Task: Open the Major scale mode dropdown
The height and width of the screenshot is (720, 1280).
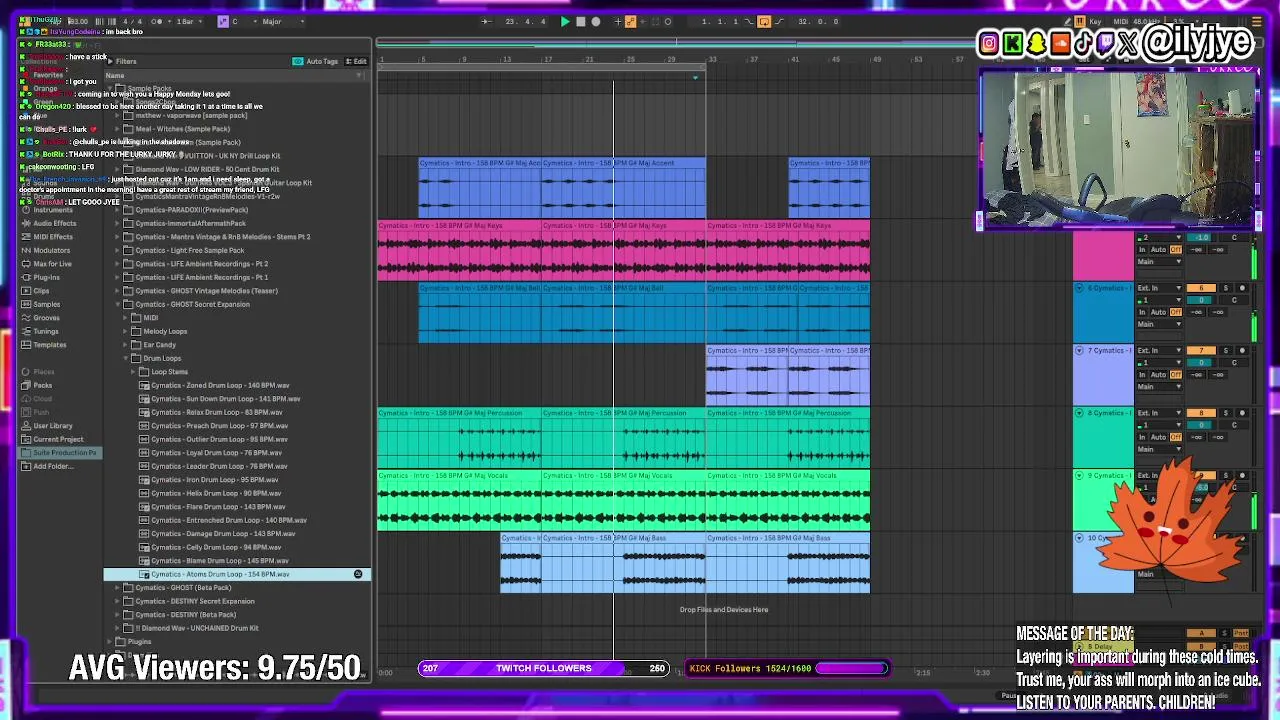Action: [282, 21]
